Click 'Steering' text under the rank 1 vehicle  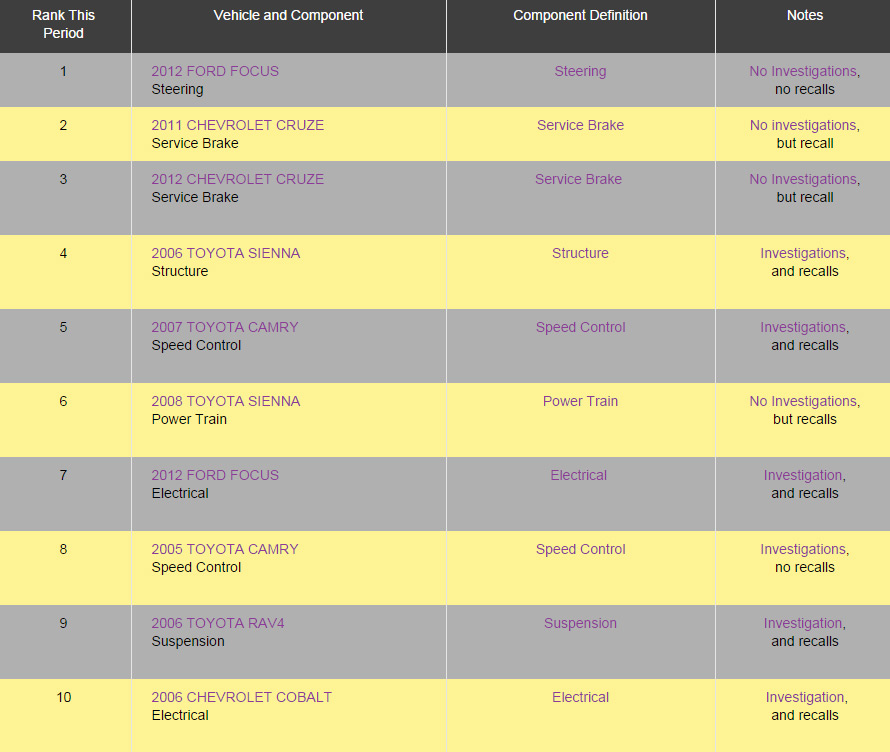point(177,90)
